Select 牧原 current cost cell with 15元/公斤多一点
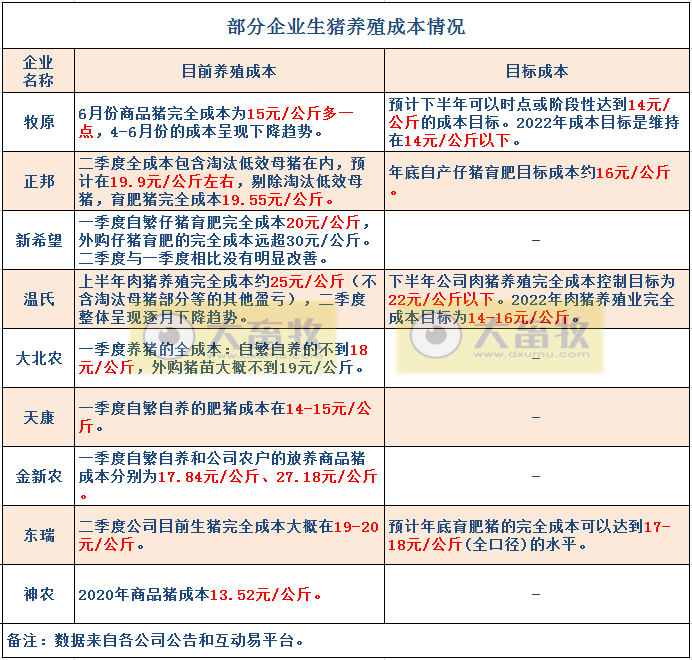This screenshot has width=692, height=660. tap(229, 122)
